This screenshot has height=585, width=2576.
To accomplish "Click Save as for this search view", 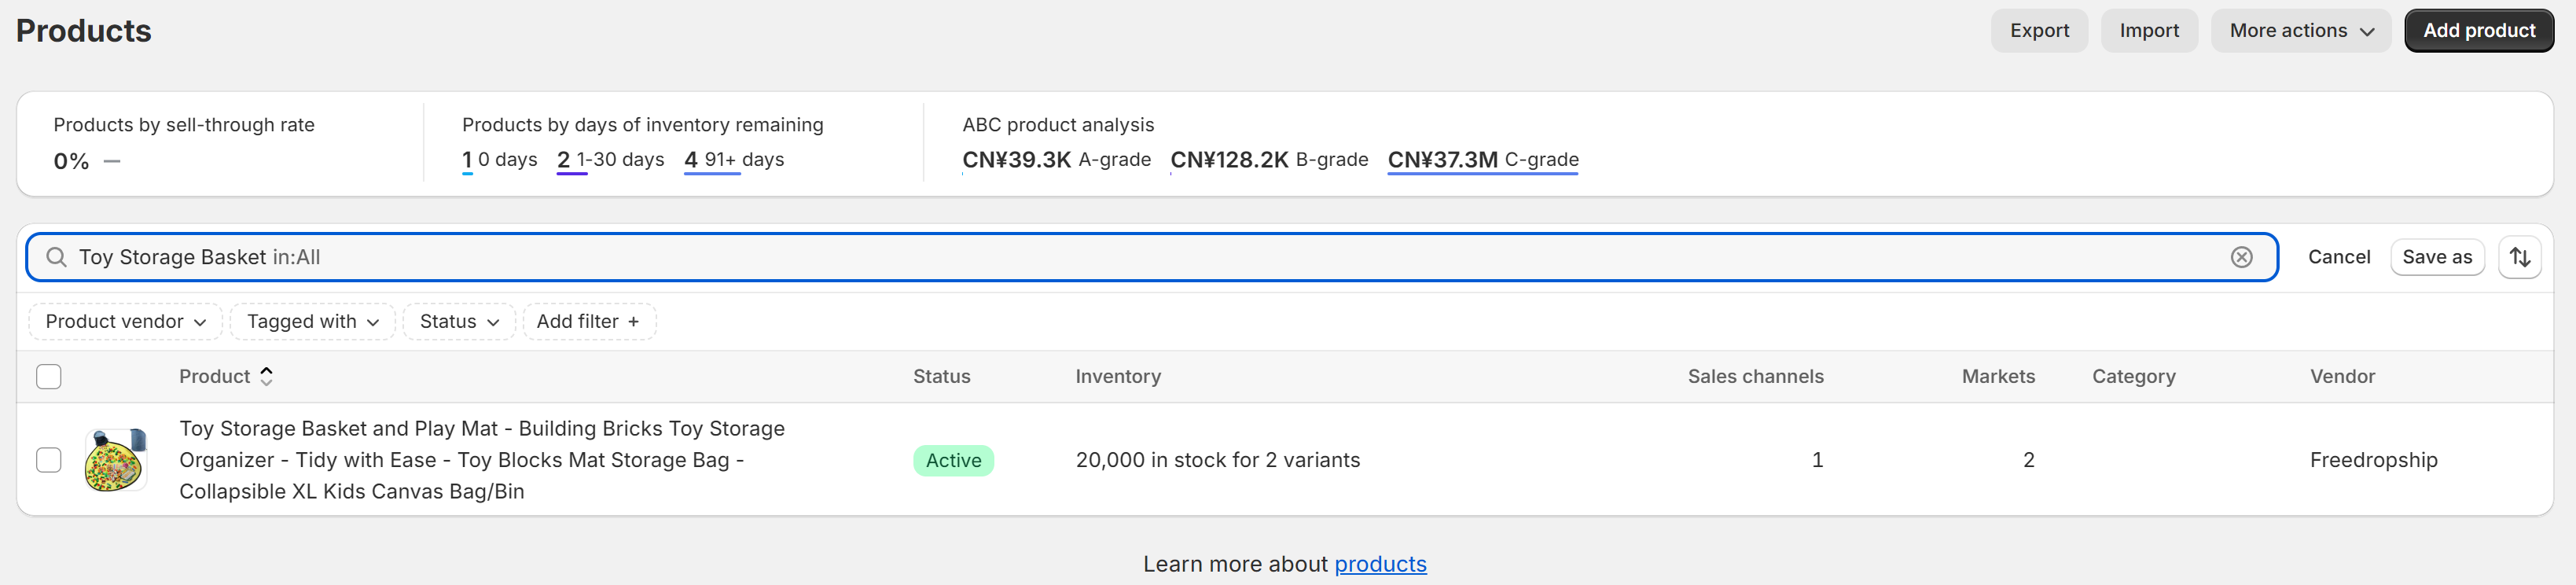I will point(2436,257).
